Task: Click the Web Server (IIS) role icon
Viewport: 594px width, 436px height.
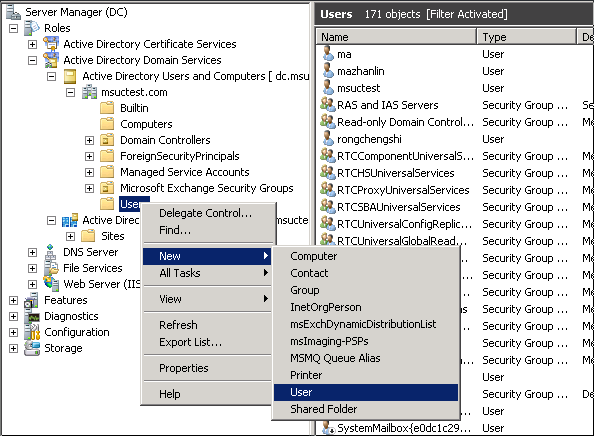Action: [51, 284]
